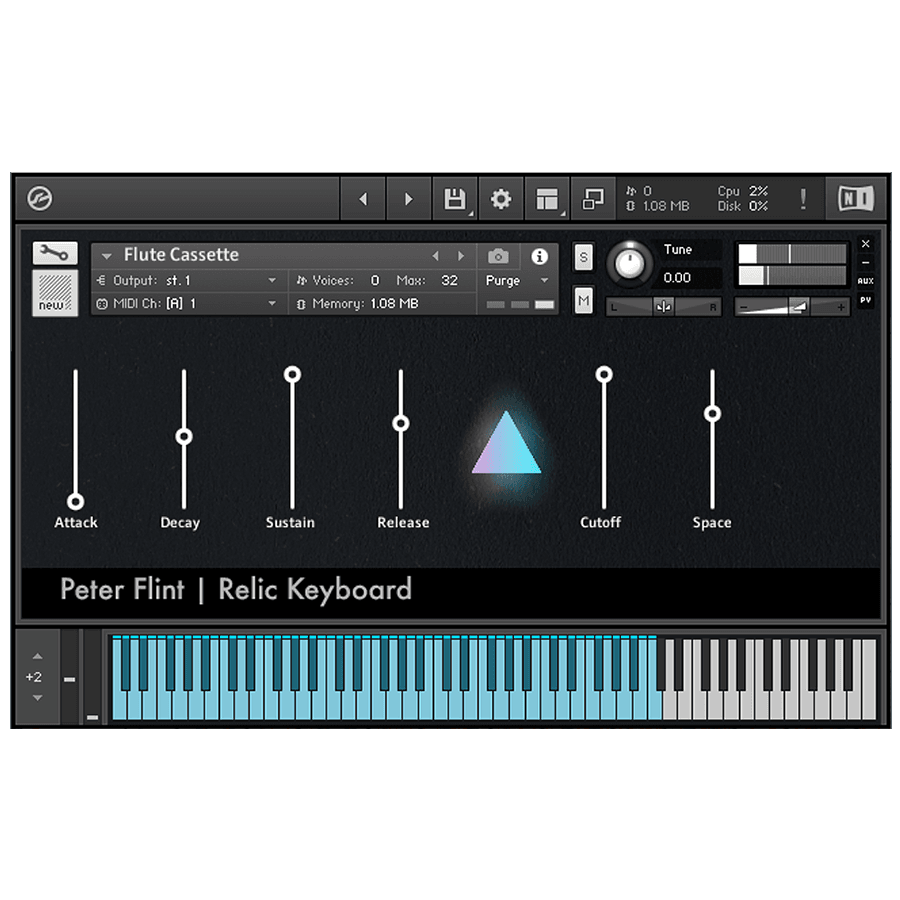900x900 pixels.
Task: Click the Flute Cassette instrument name
Action: (181, 254)
